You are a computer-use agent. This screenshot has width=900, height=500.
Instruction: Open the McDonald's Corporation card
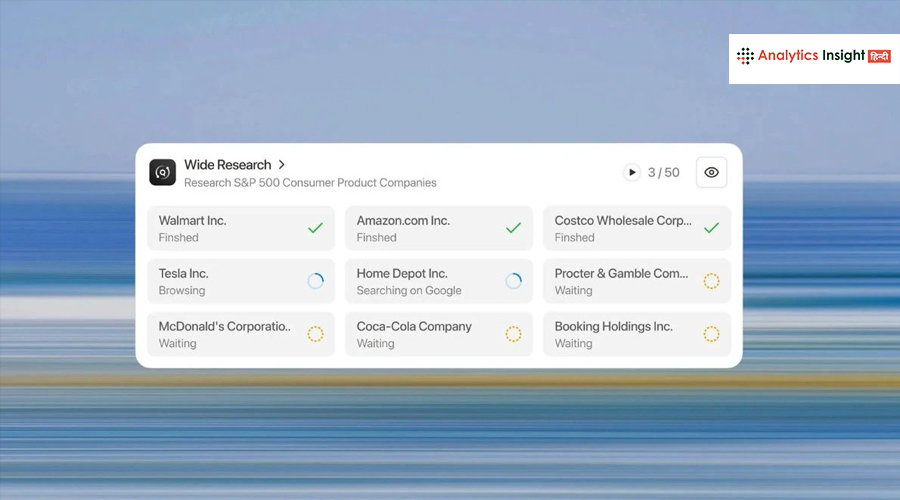241,334
